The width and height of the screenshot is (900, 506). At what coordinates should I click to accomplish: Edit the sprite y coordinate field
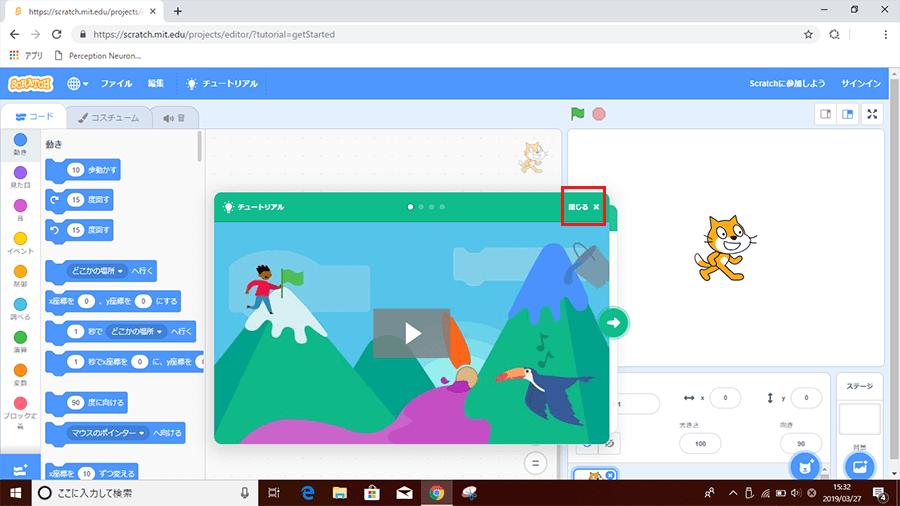tap(806, 398)
